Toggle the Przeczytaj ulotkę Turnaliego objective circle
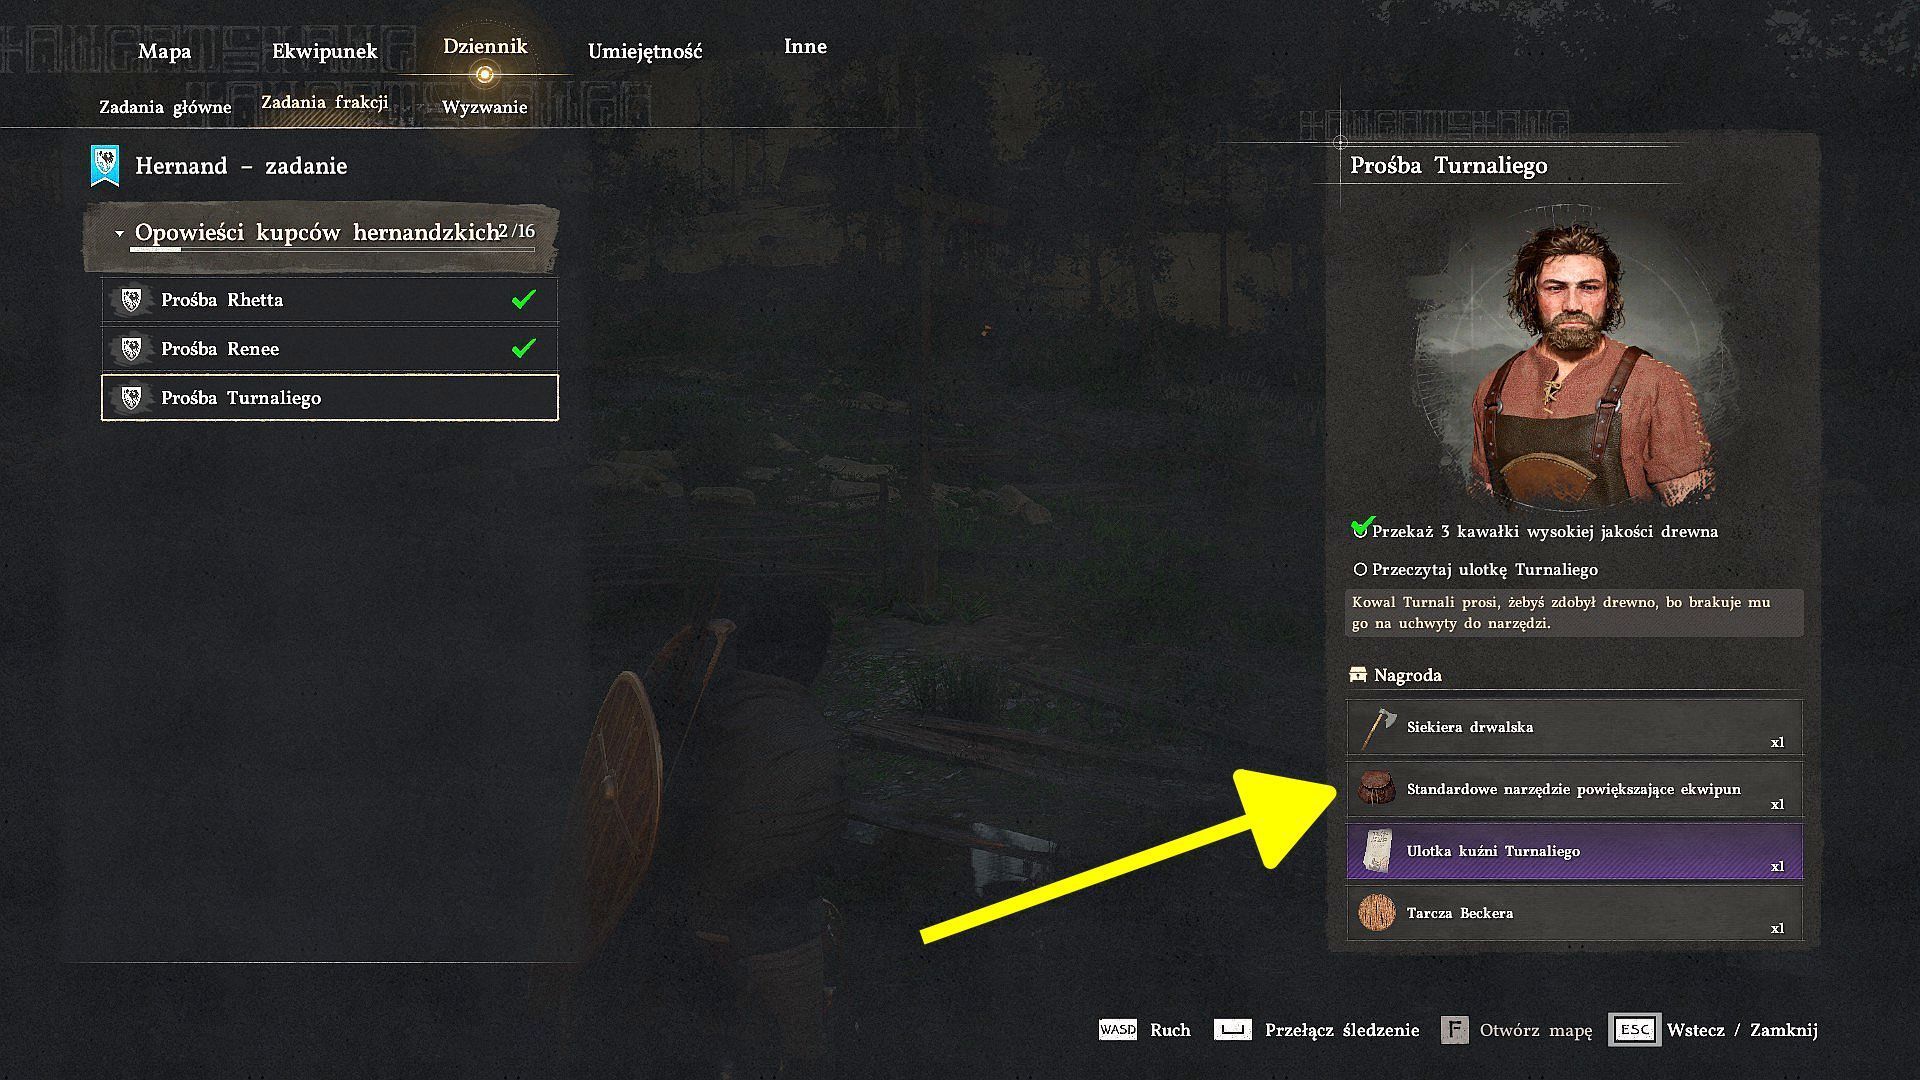The width and height of the screenshot is (1920, 1080). (1360, 569)
